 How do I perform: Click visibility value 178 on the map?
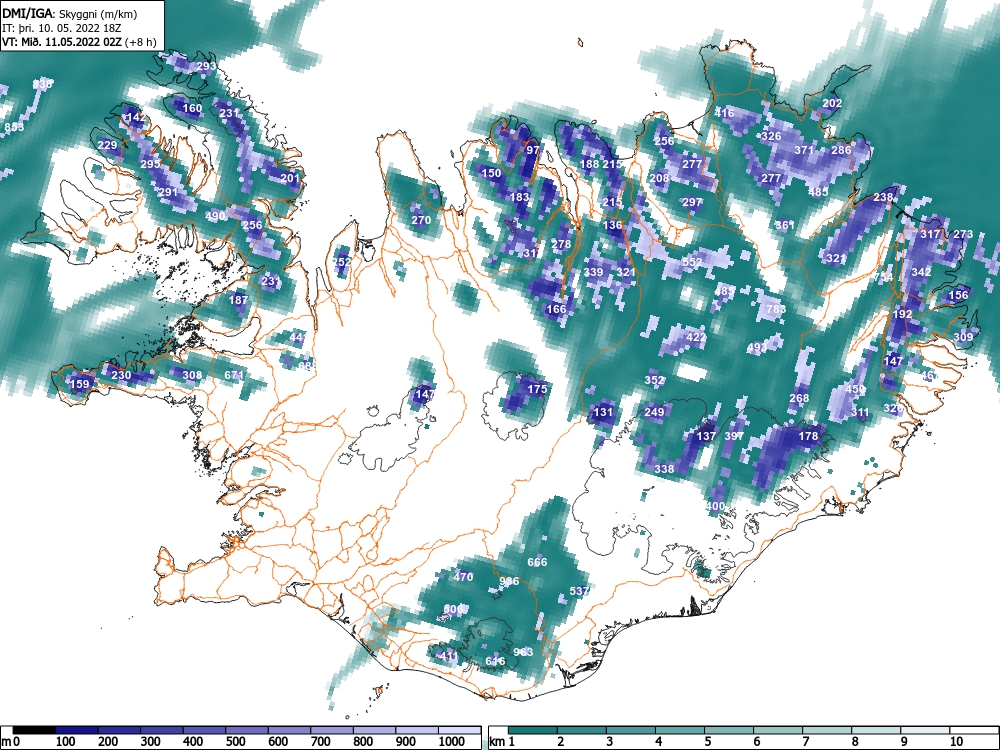[x=809, y=436]
